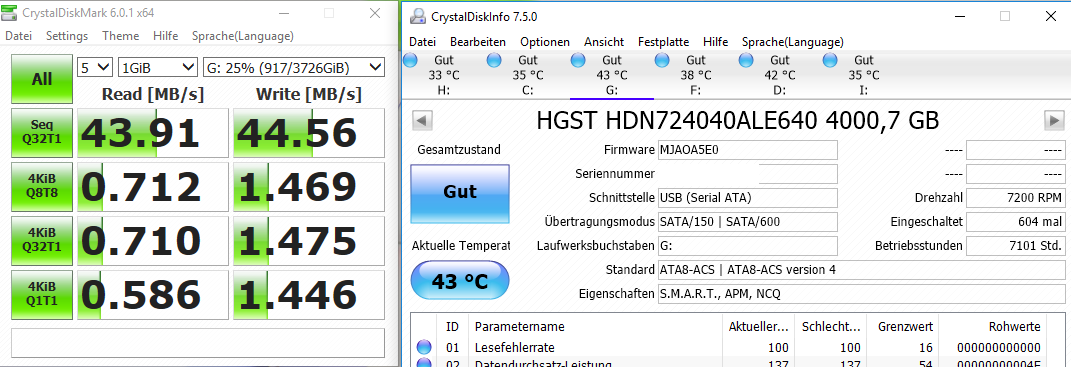The width and height of the screenshot is (1071, 367).
Task: Start the Seq Q32T1 test
Action: point(42,133)
